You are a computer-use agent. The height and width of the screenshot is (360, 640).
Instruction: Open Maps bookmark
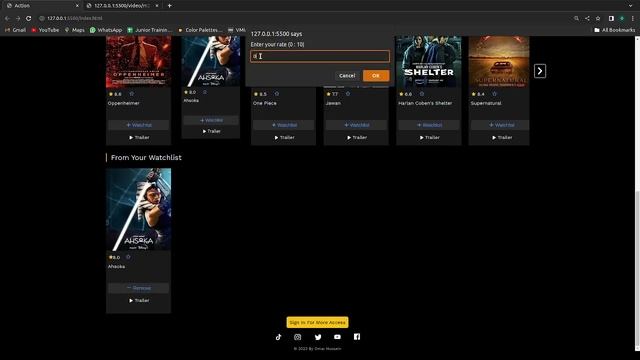[x=74, y=30]
